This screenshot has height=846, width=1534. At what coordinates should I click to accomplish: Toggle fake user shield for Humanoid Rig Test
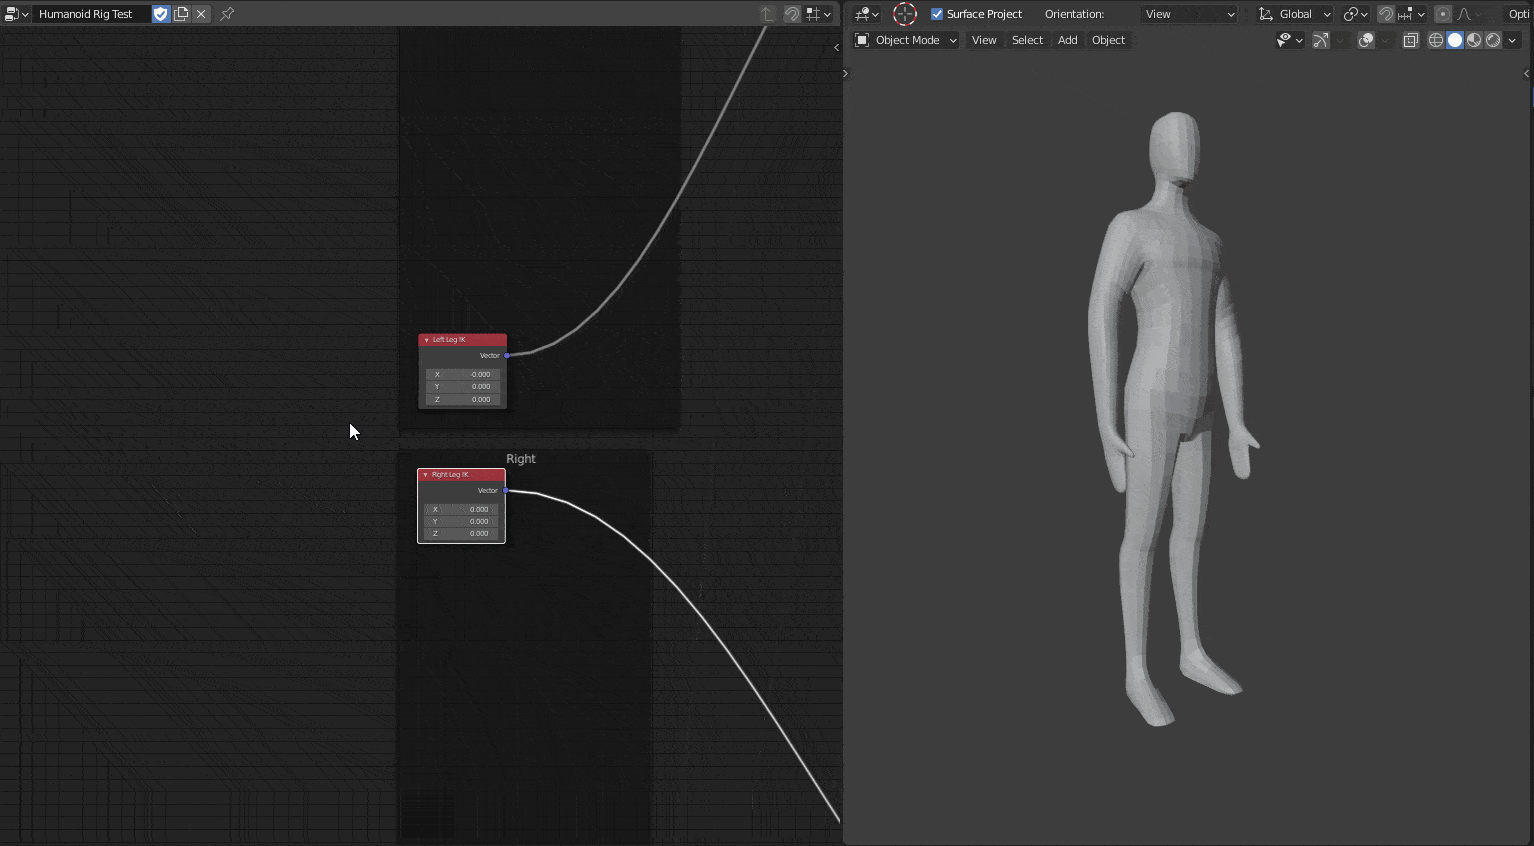pos(160,14)
